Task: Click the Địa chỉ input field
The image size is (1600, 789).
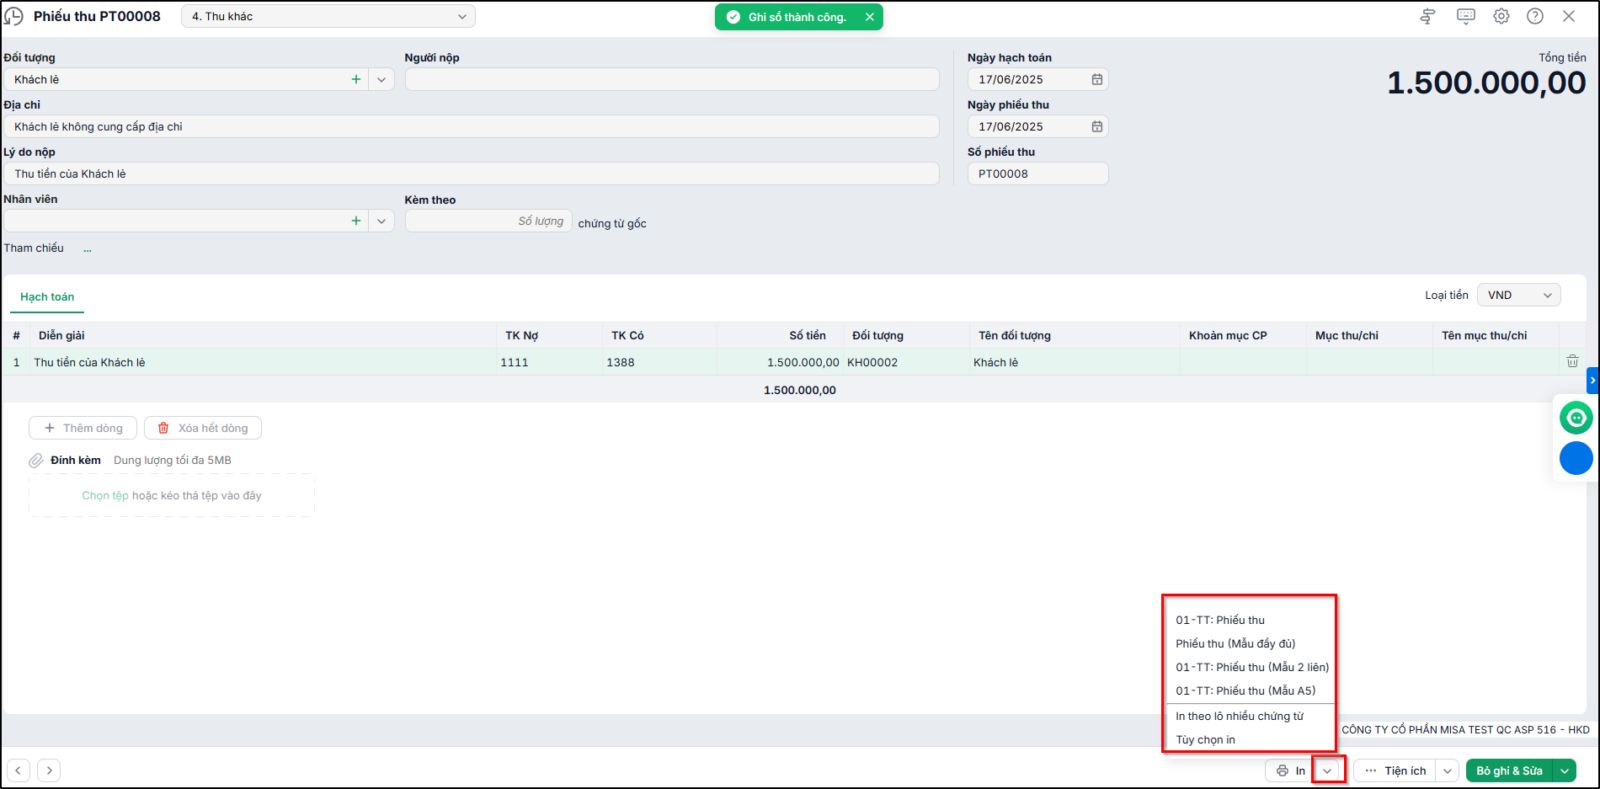Action: 471,126
